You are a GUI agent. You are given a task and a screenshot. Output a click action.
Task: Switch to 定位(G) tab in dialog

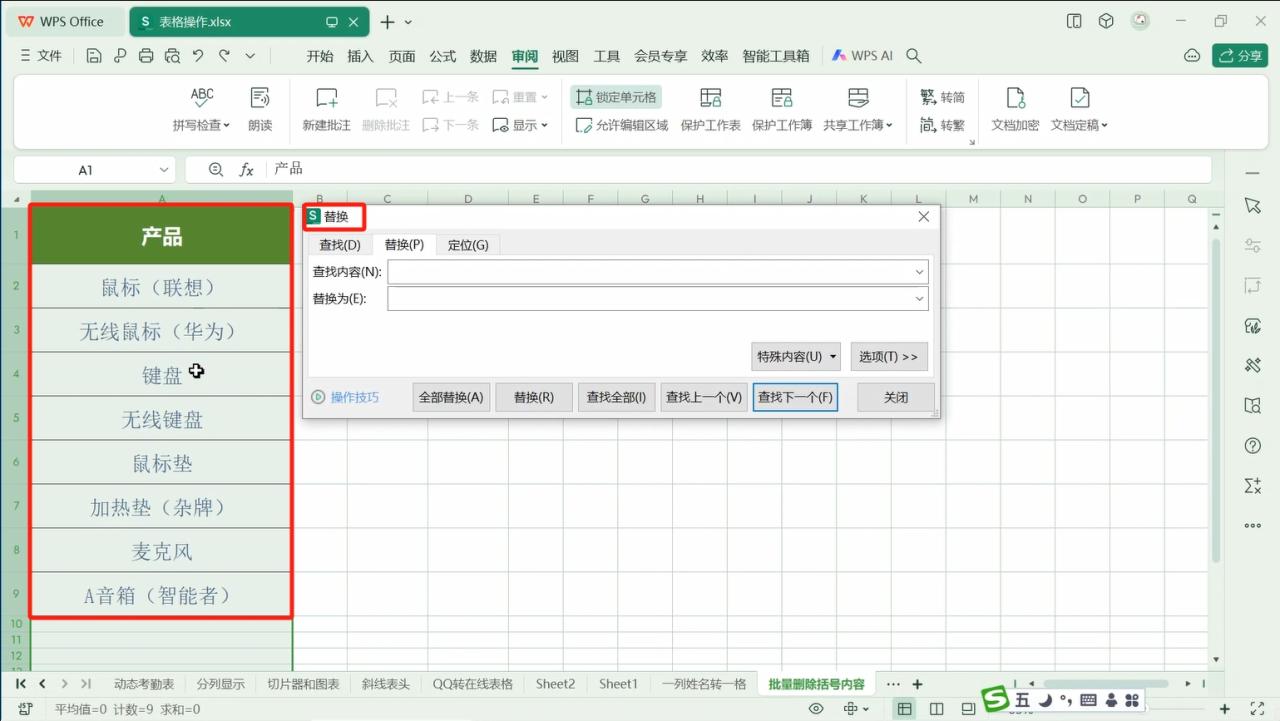coord(468,245)
